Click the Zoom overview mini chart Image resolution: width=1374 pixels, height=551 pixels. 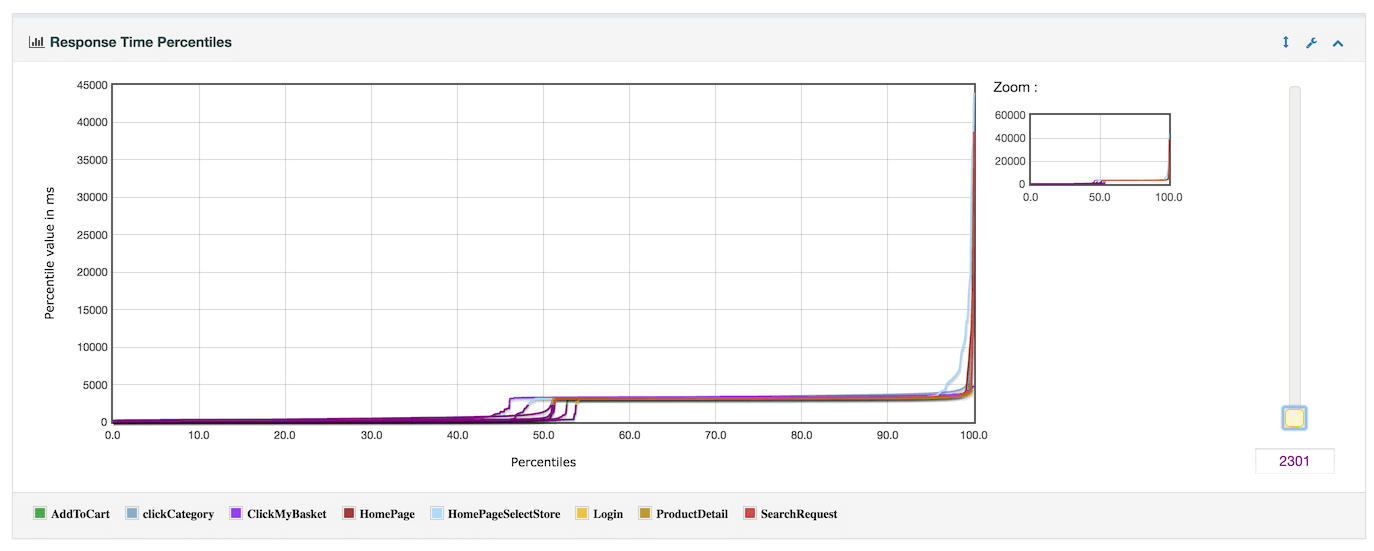(x=1099, y=149)
